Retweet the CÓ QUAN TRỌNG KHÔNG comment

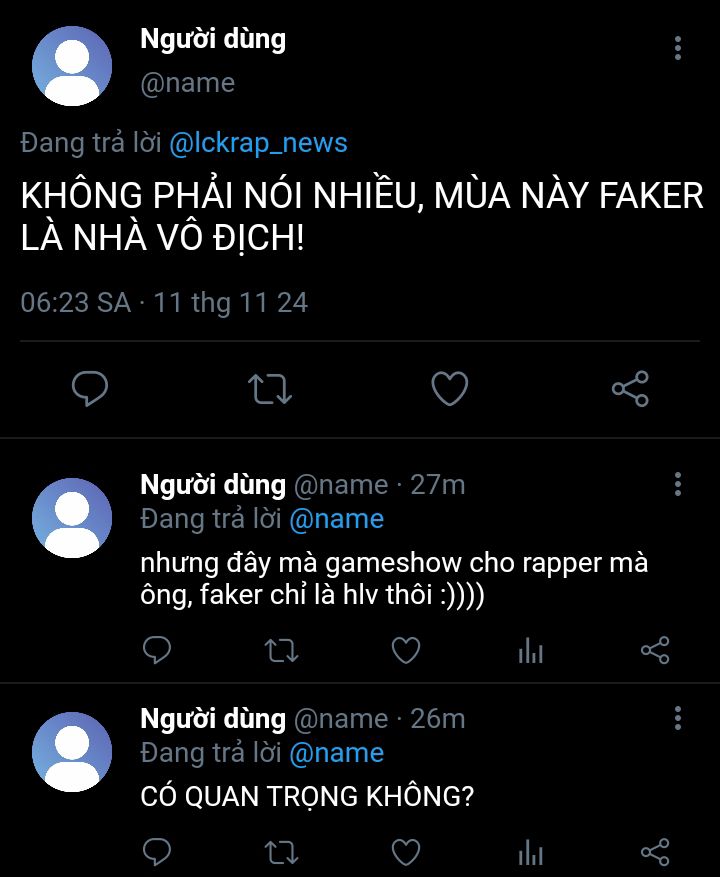[x=281, y=852]
